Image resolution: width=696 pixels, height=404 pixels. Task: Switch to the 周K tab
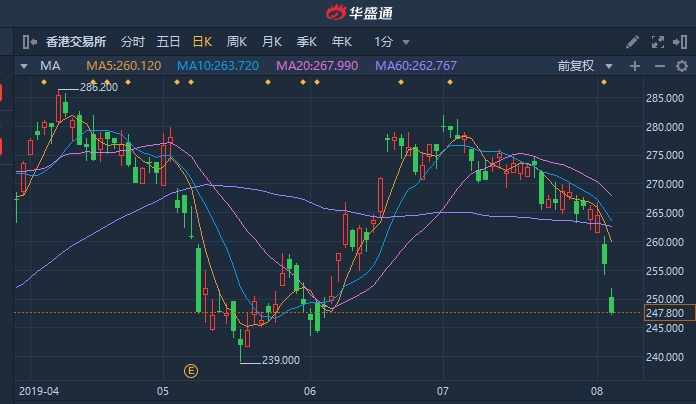(x=236, y=42)
